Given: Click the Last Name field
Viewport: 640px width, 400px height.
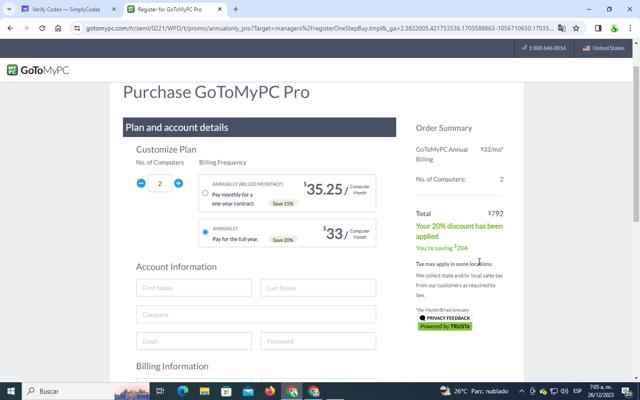Looking at the screenshot, I should 318,288.
